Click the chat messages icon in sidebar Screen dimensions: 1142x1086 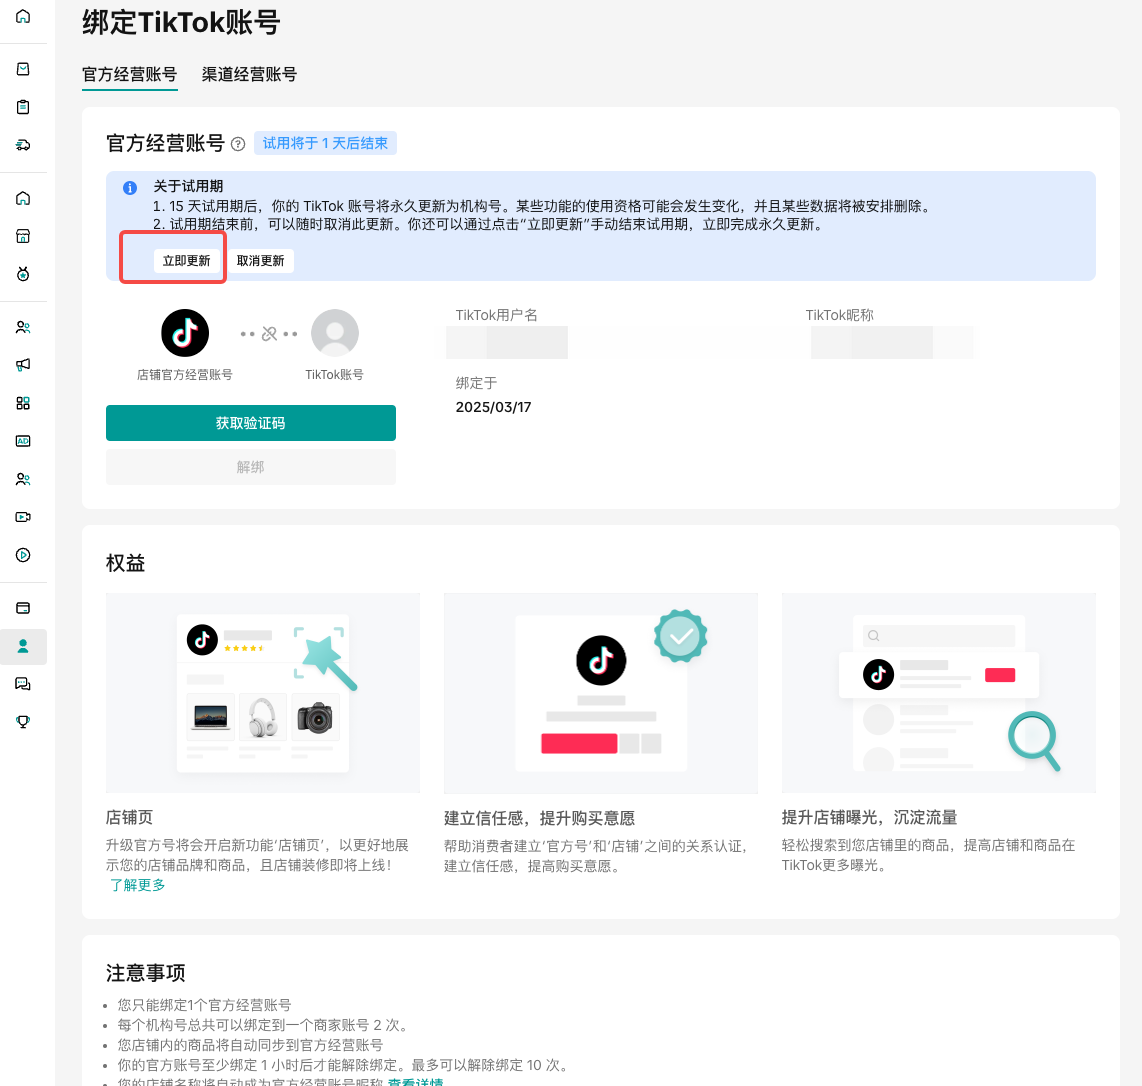click(23, 684)
